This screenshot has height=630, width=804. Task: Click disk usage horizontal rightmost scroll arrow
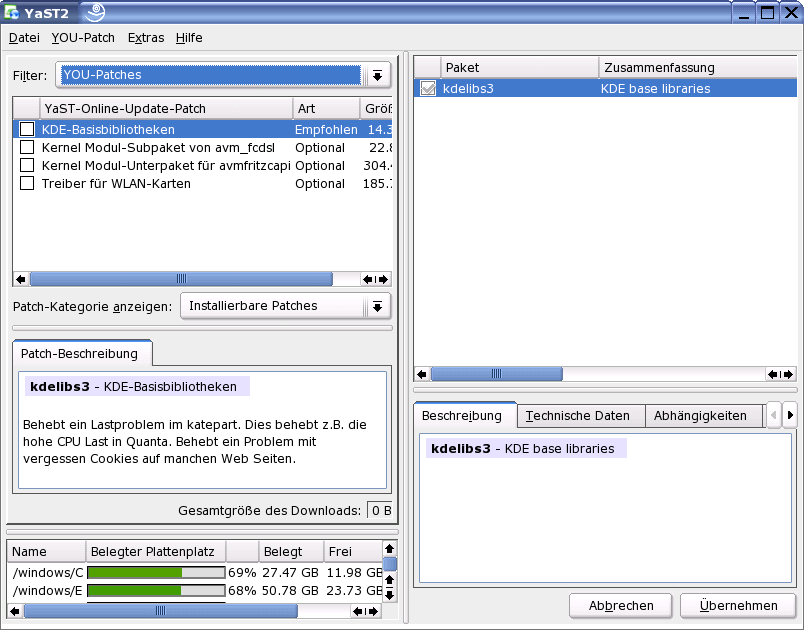373,611
